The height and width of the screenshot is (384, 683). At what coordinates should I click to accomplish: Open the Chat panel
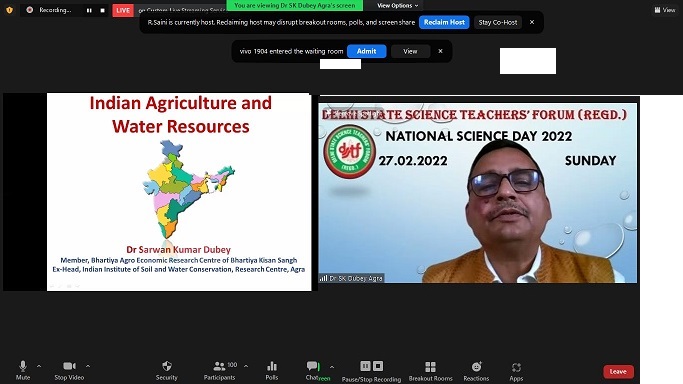coord(312,370)
